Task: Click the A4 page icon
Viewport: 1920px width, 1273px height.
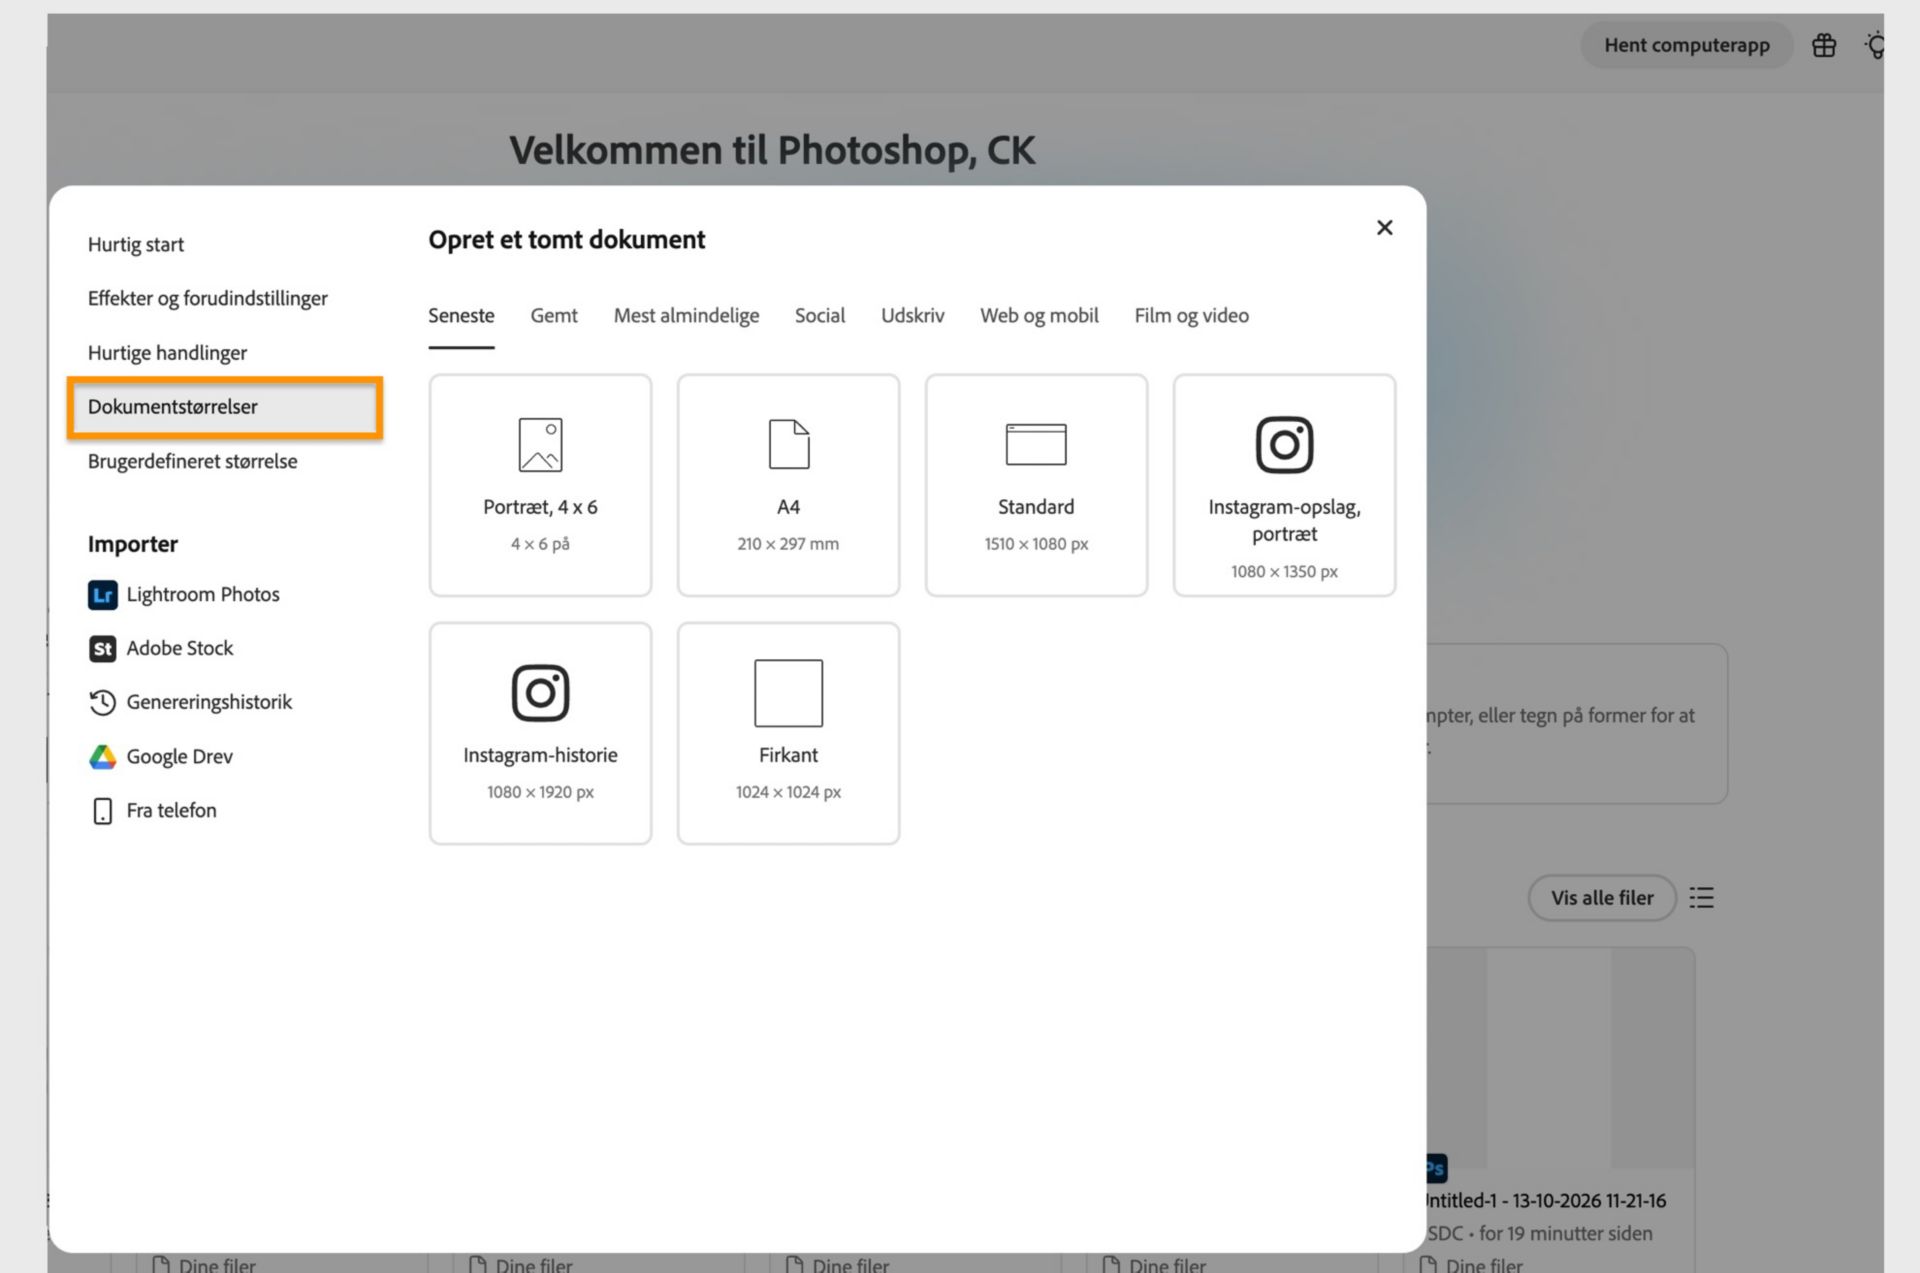Action: click(x=788, y=444)
